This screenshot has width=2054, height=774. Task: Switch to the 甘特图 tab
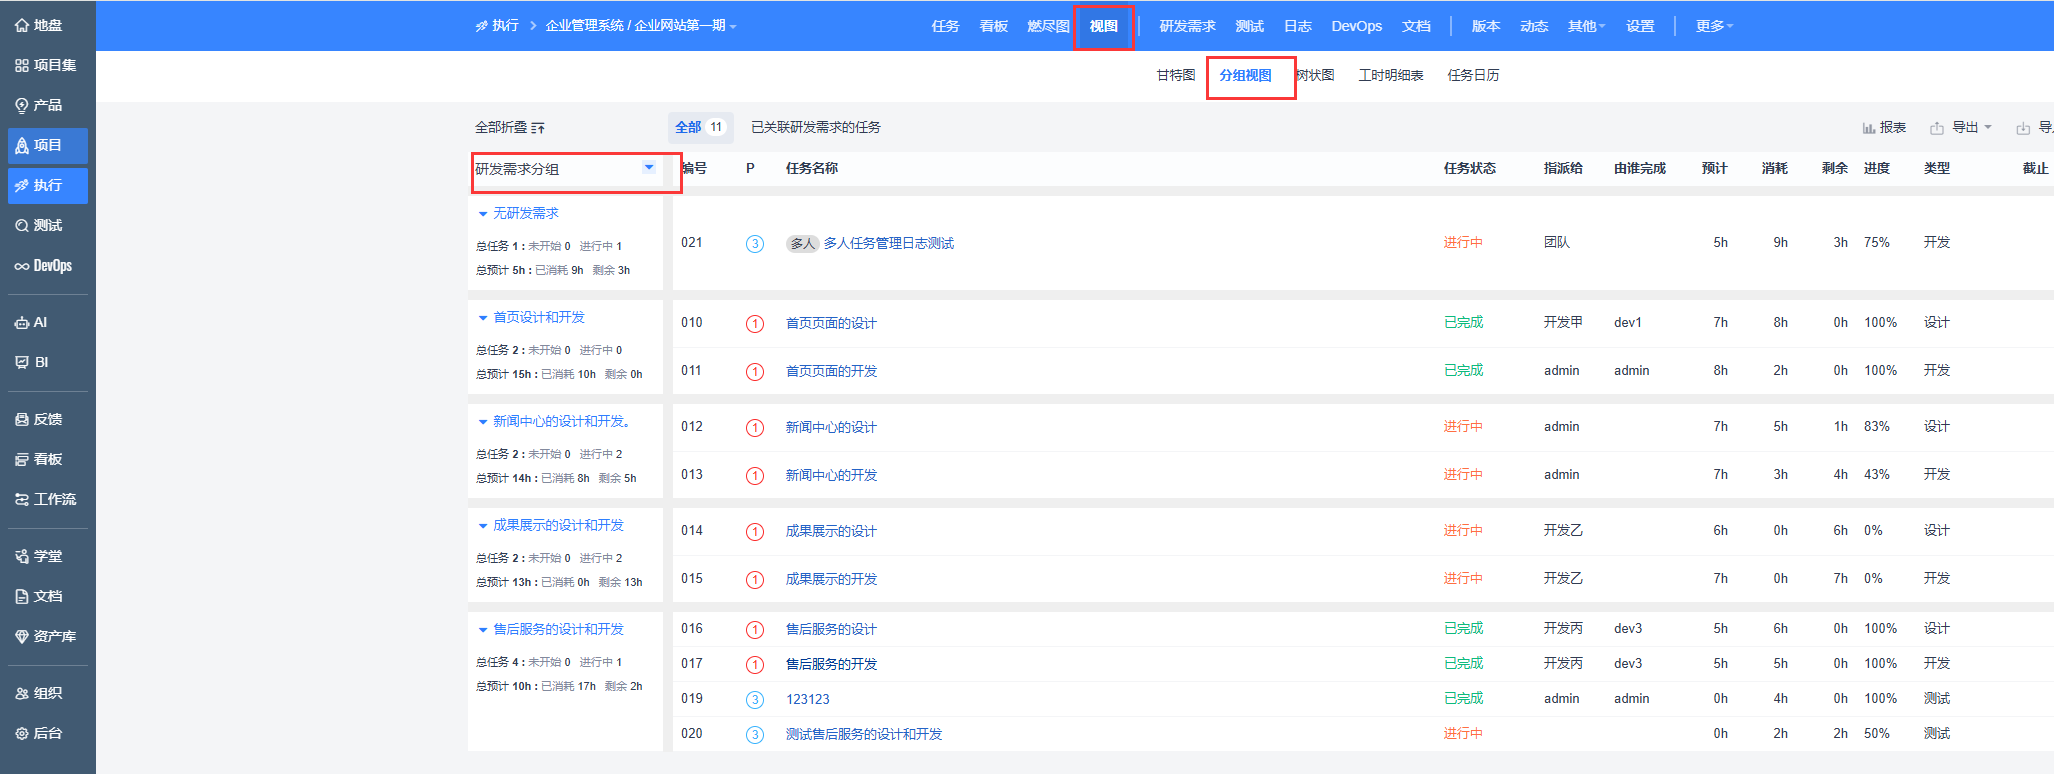1175,75
